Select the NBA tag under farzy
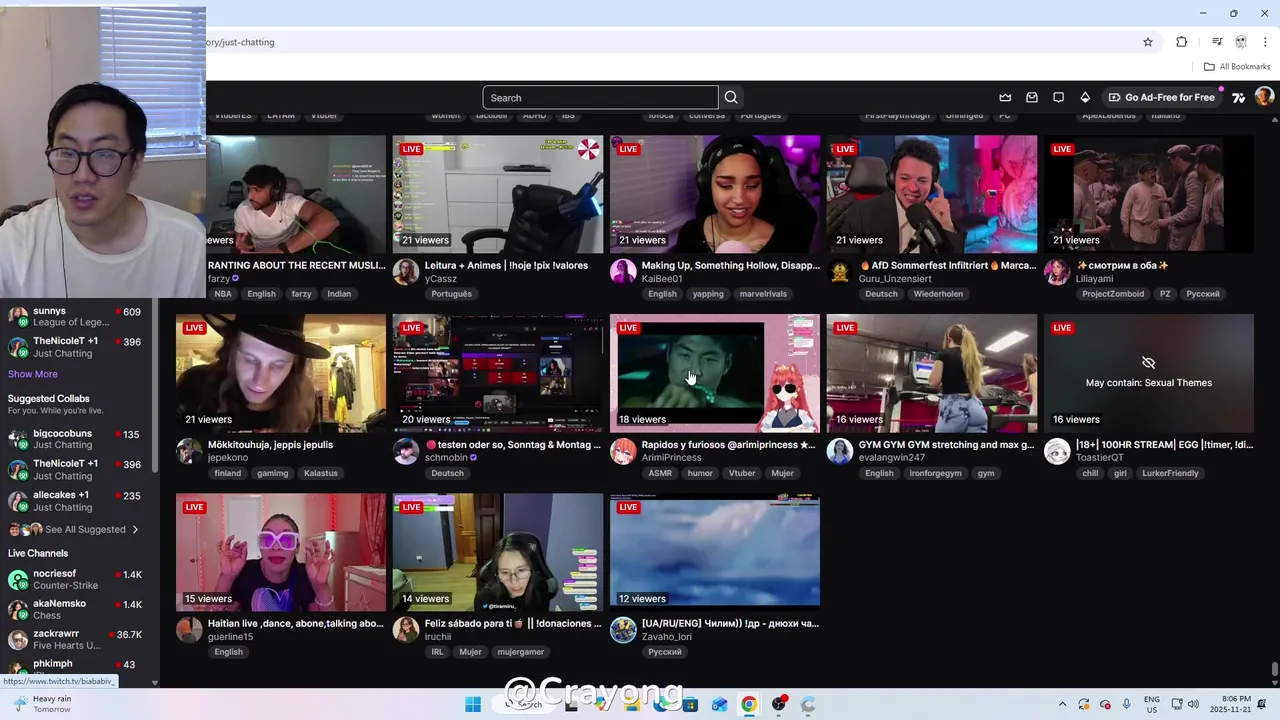 (223, 294)
